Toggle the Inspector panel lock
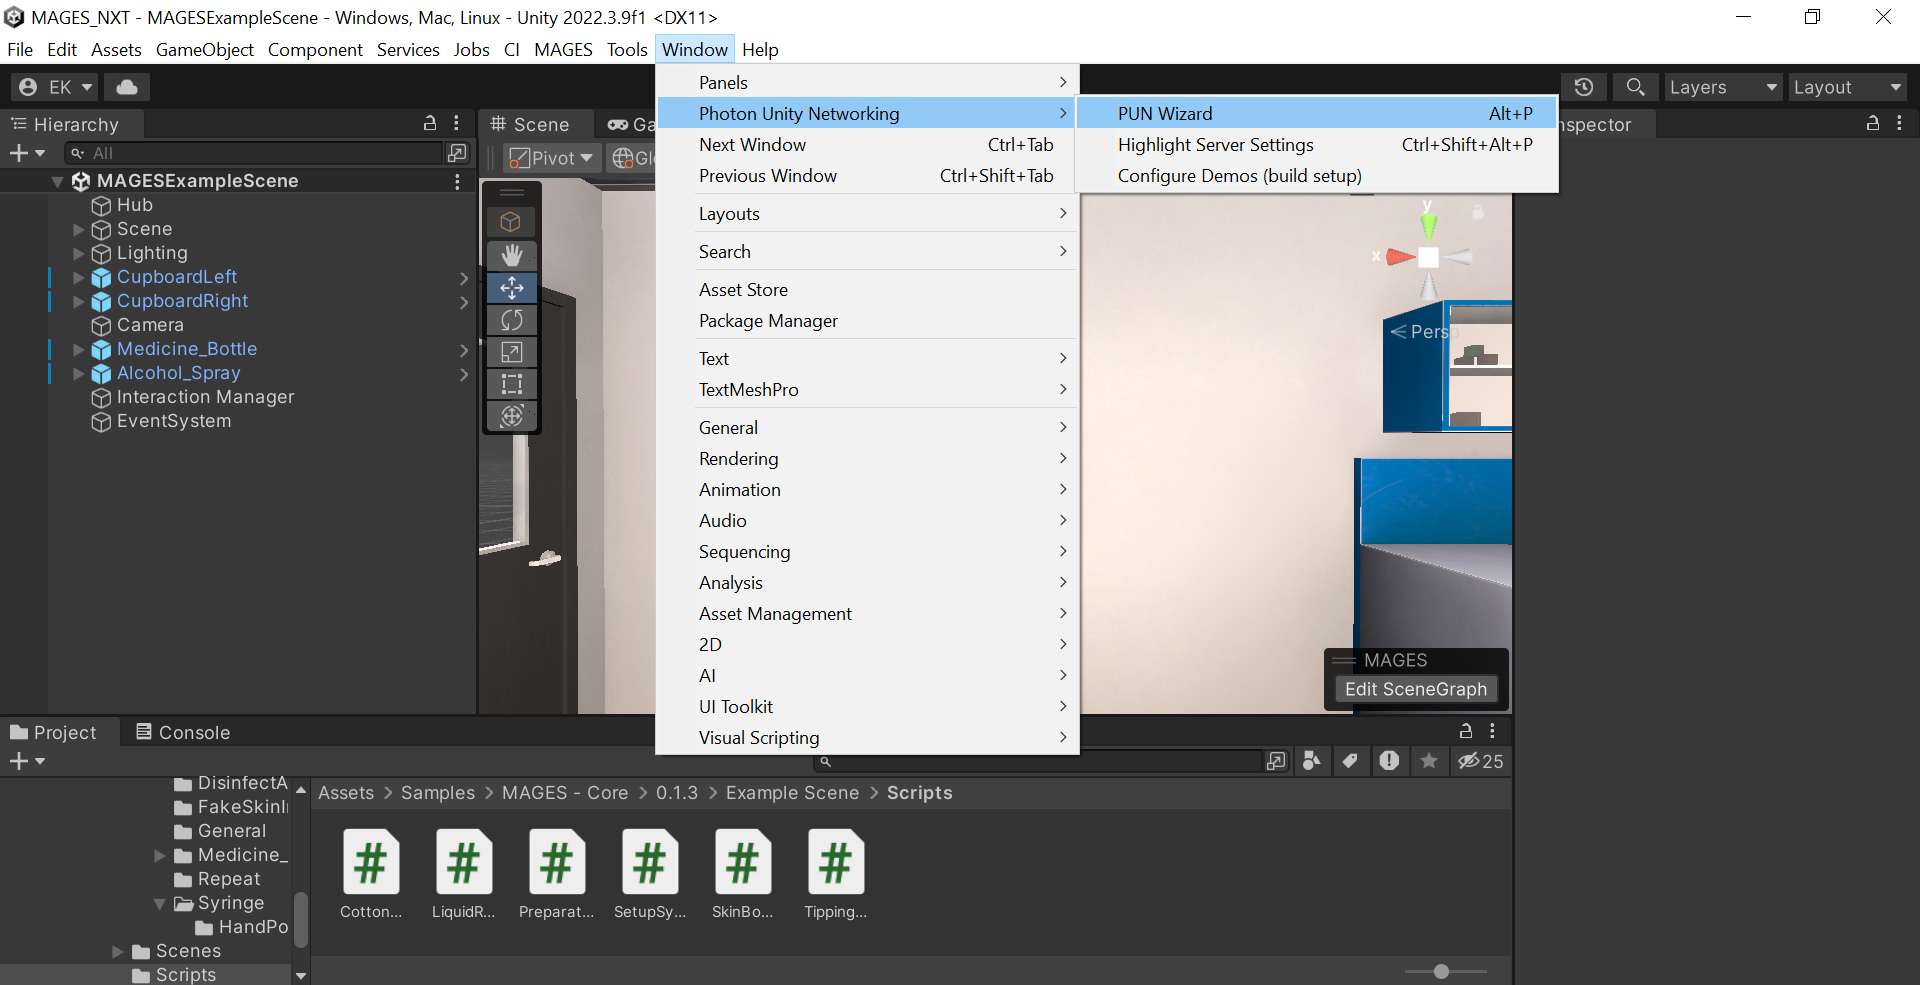Viewport: 1920px width, 985px height. 1873,123
